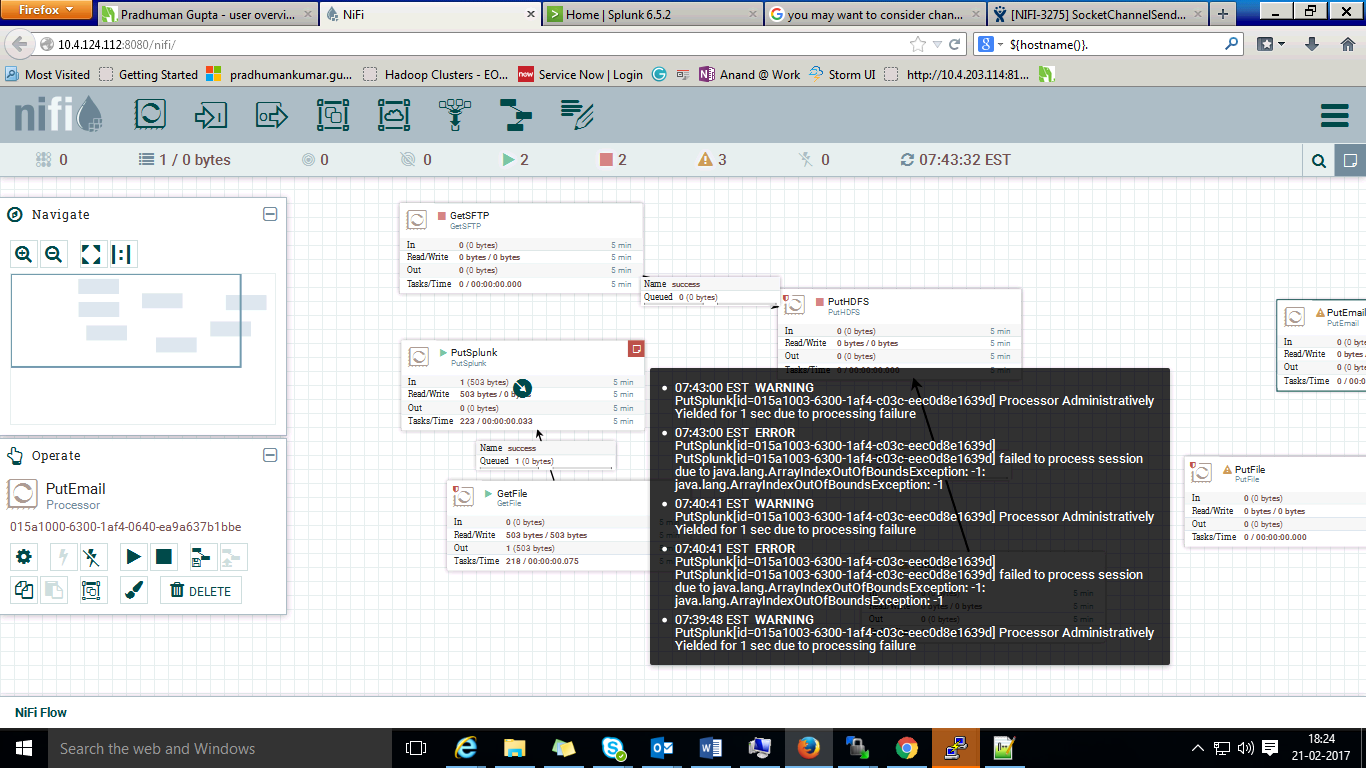The width and height of the screenshot is (1366, 768).
Task: Collapse the Navigate panel
Action: [269, 214]
